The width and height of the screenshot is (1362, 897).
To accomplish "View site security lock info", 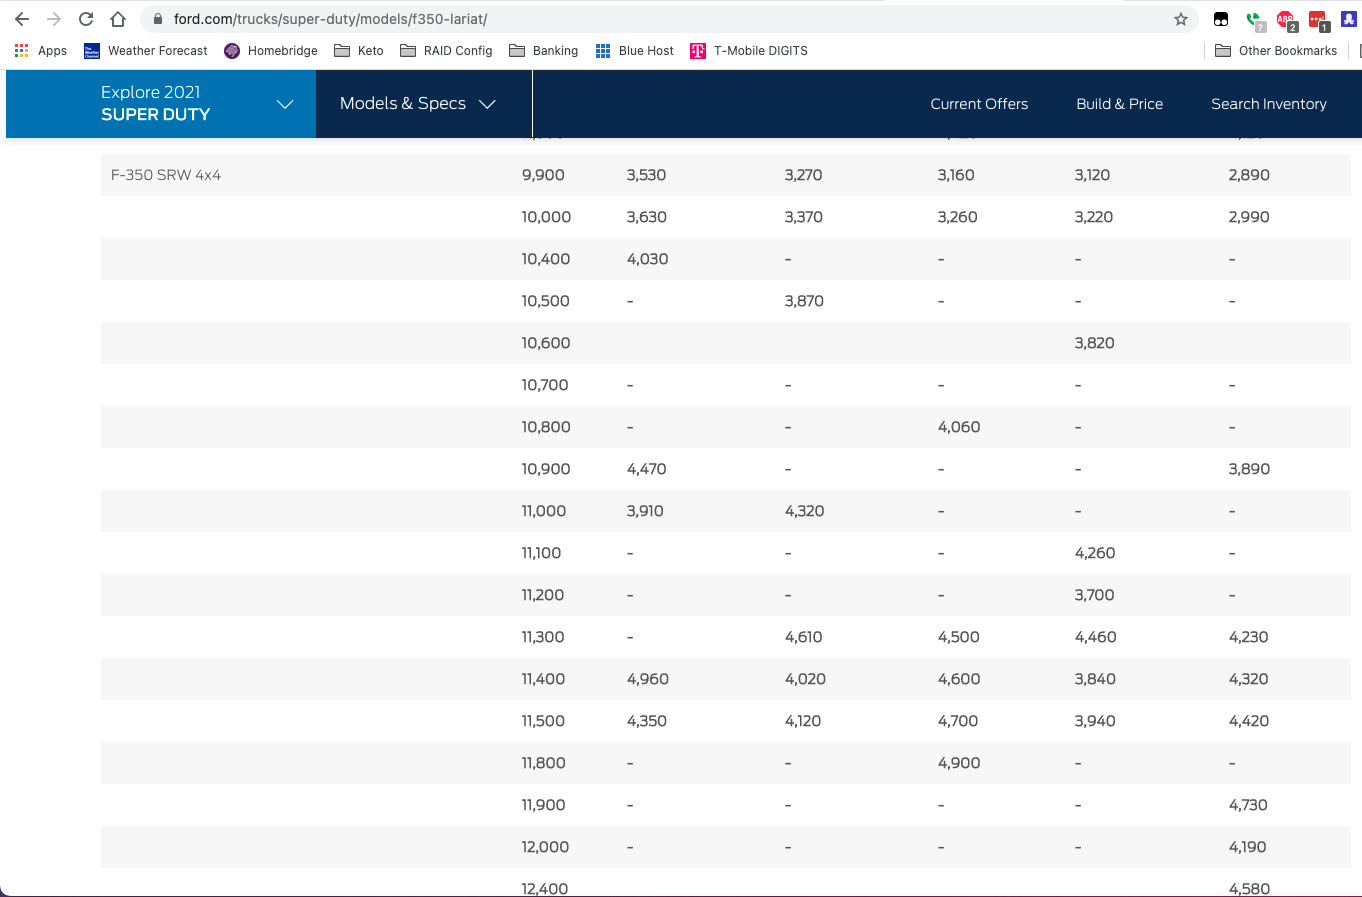I will click(x=157, y=19).
